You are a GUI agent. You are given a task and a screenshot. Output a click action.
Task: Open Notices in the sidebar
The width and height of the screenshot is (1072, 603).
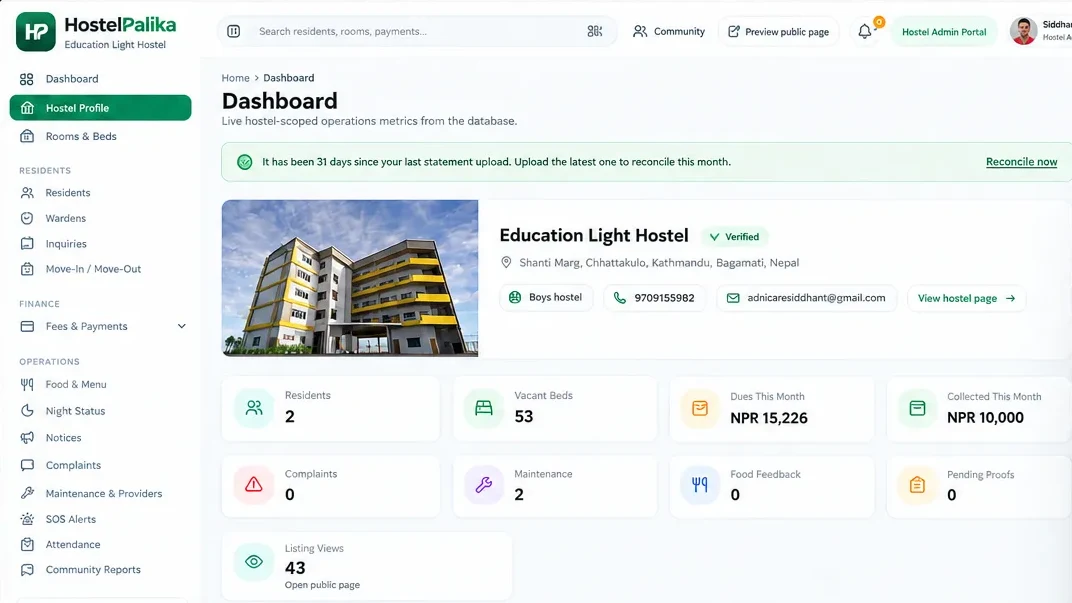pos(100,438)
